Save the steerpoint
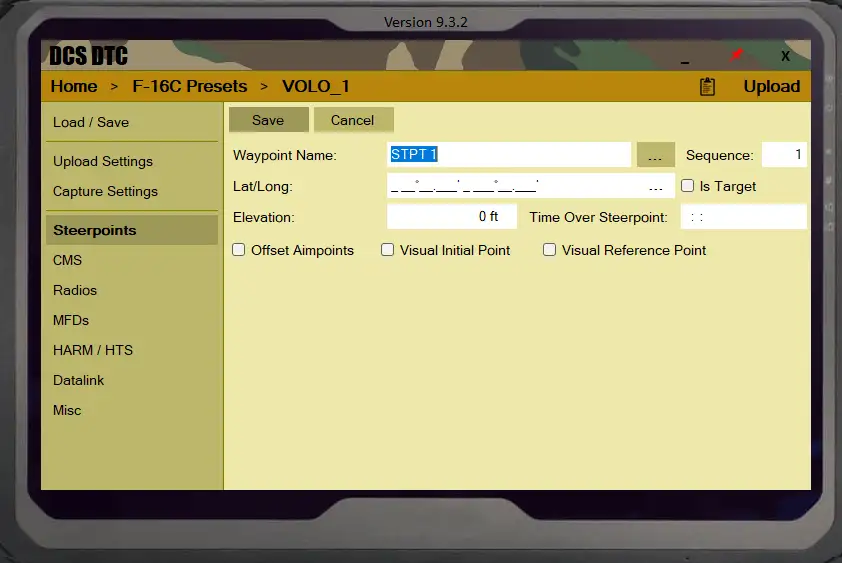This screenshot has width=842, height=563. 268,120
